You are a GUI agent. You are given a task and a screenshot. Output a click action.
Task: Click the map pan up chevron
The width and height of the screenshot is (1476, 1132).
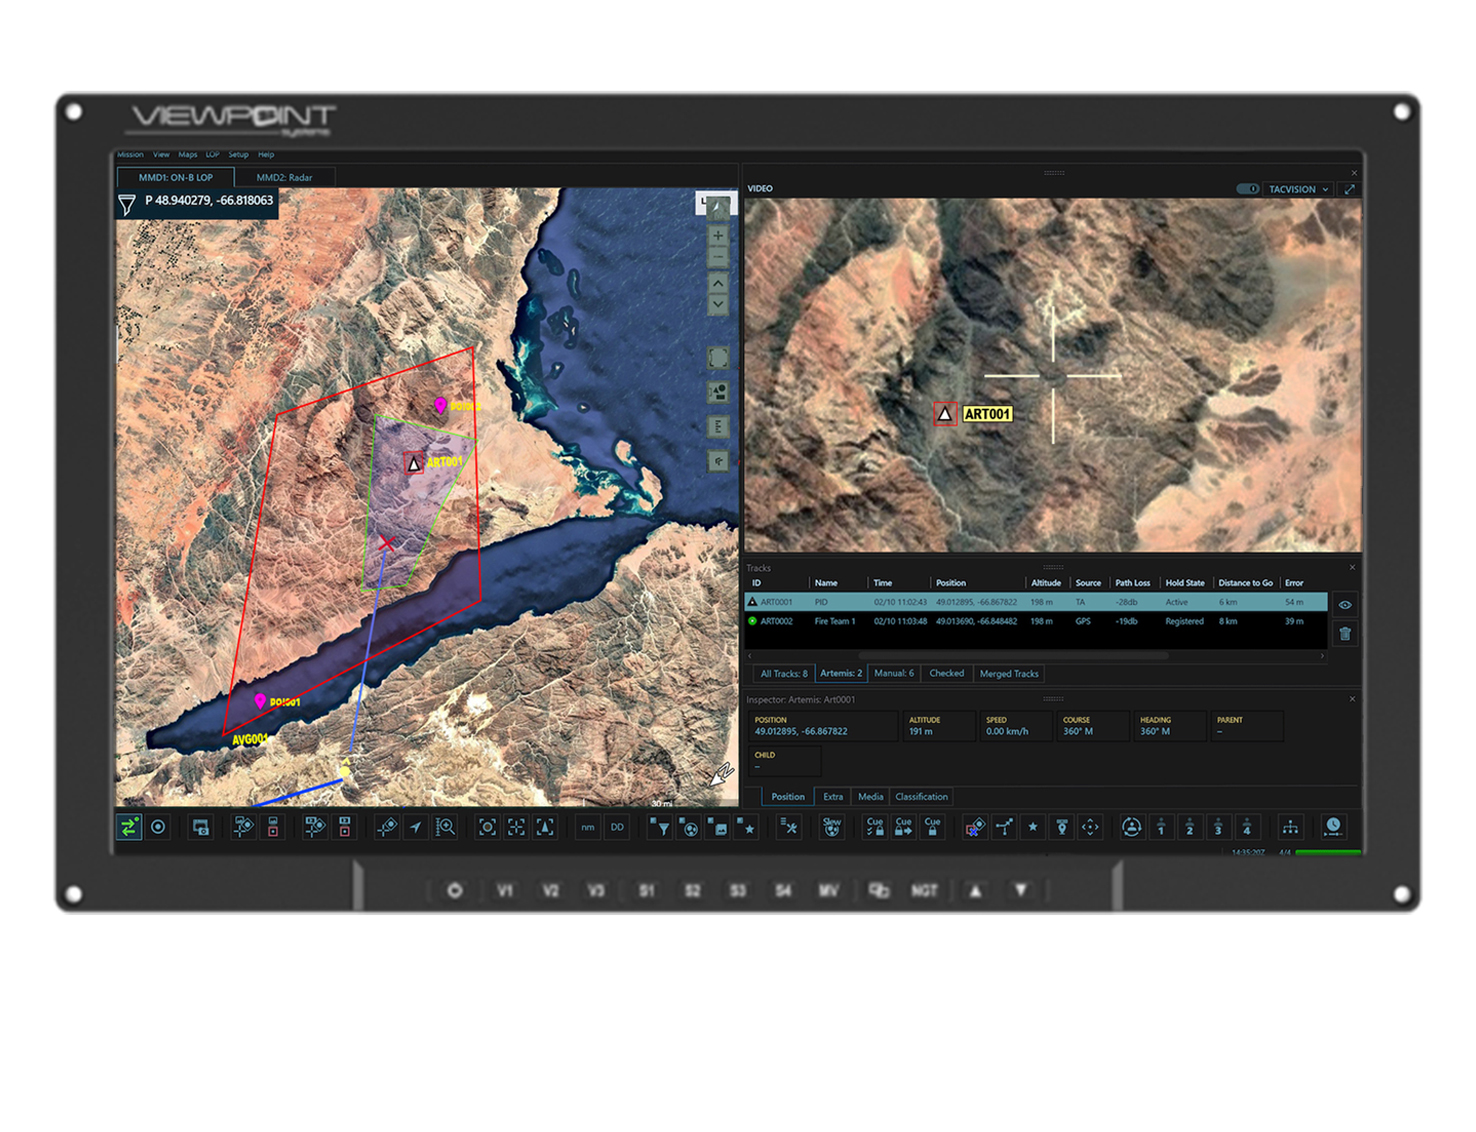click(x=718, y=284)
